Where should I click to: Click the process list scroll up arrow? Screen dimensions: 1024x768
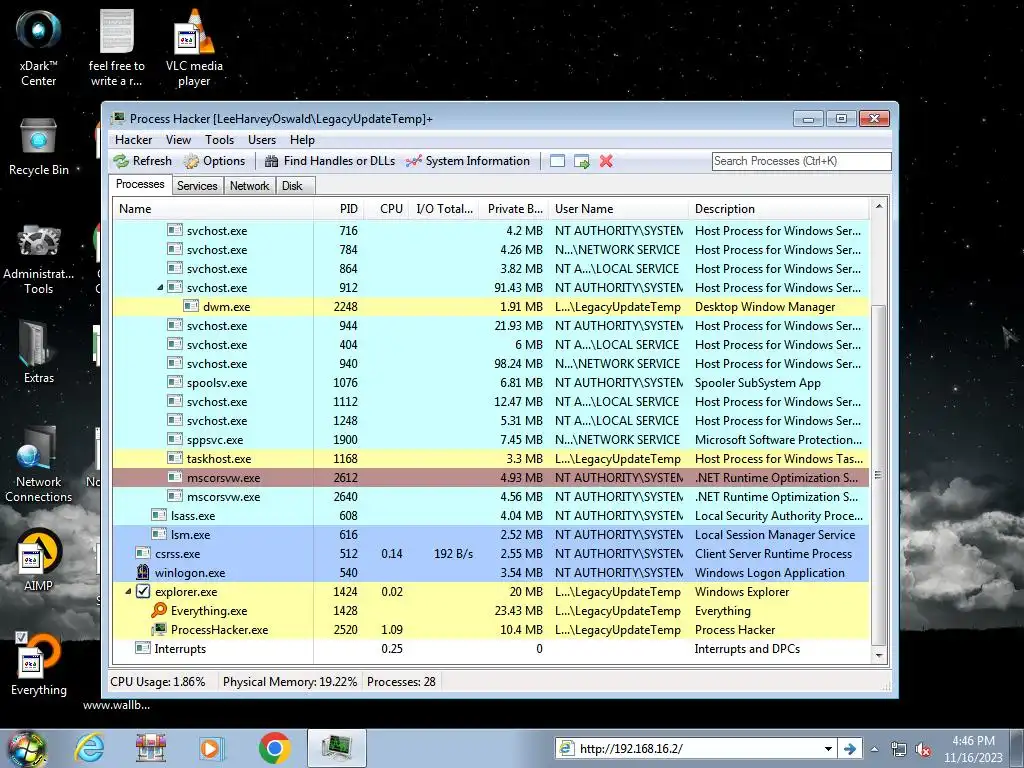pos(879,206)
